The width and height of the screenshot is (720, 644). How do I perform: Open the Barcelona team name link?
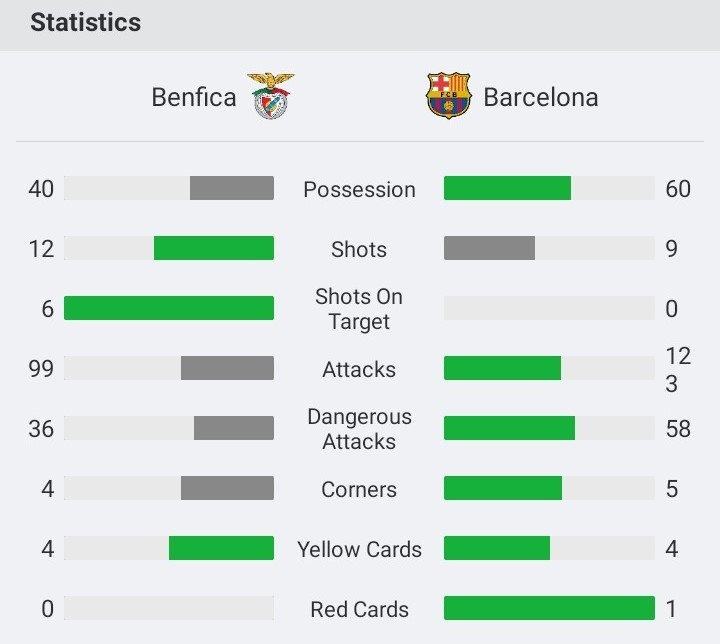540,97
